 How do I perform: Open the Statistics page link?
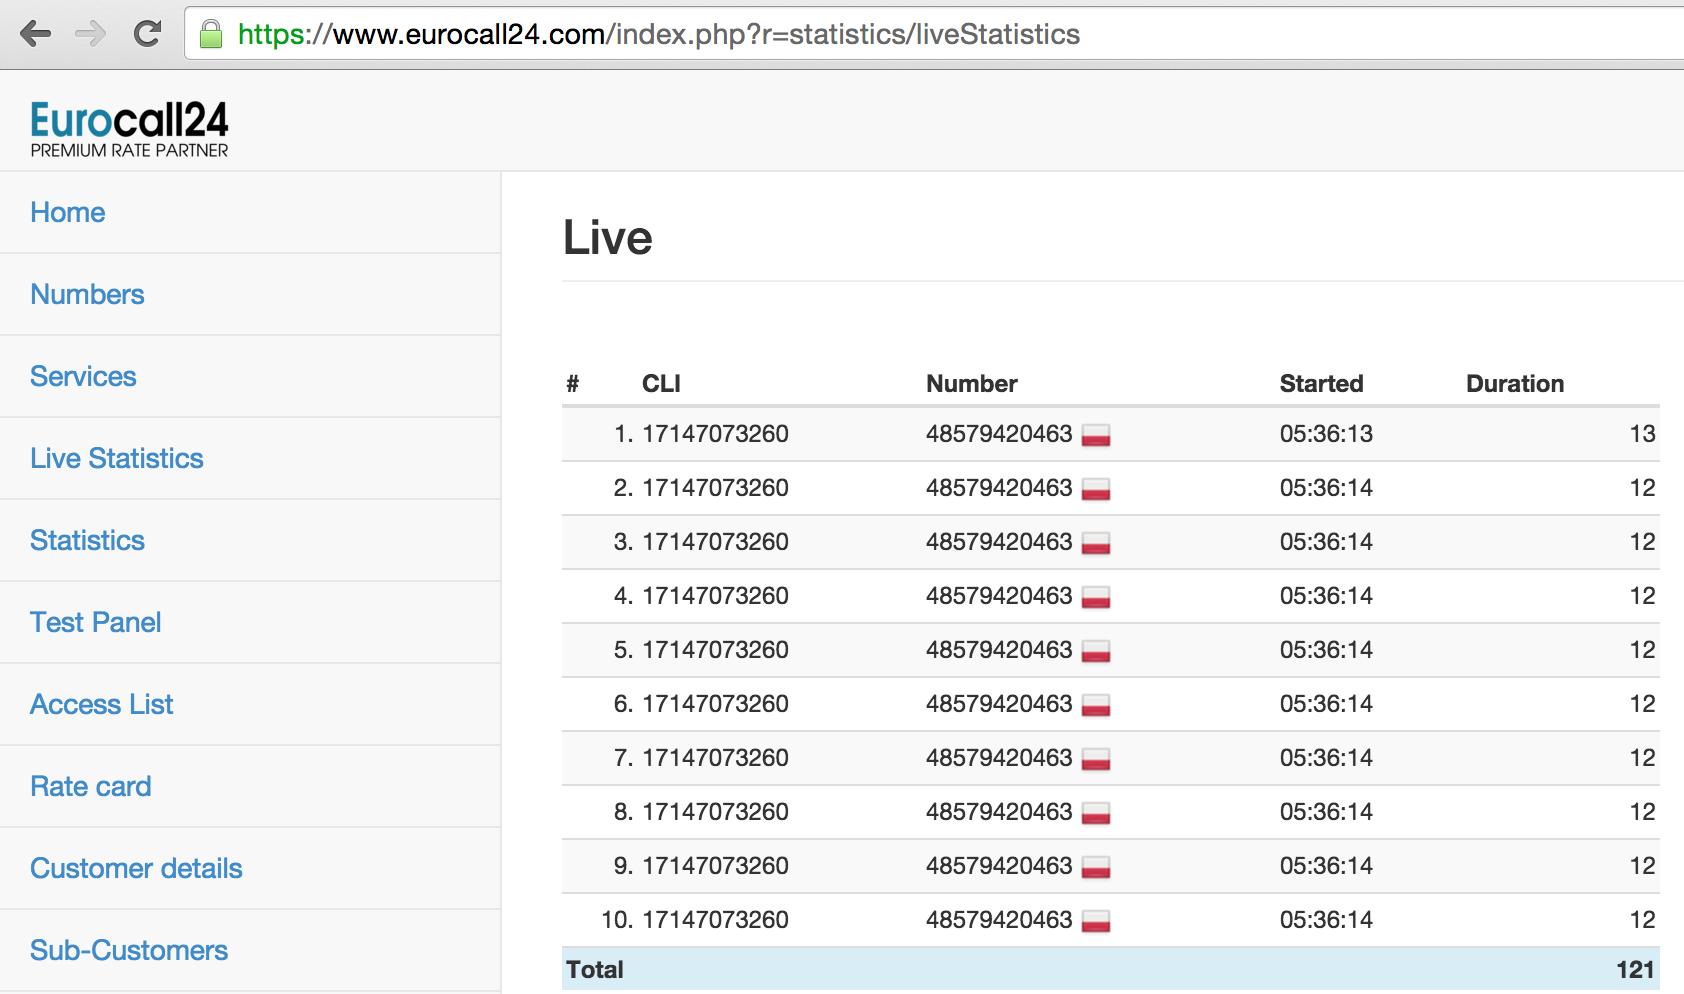tap(87, 540)
